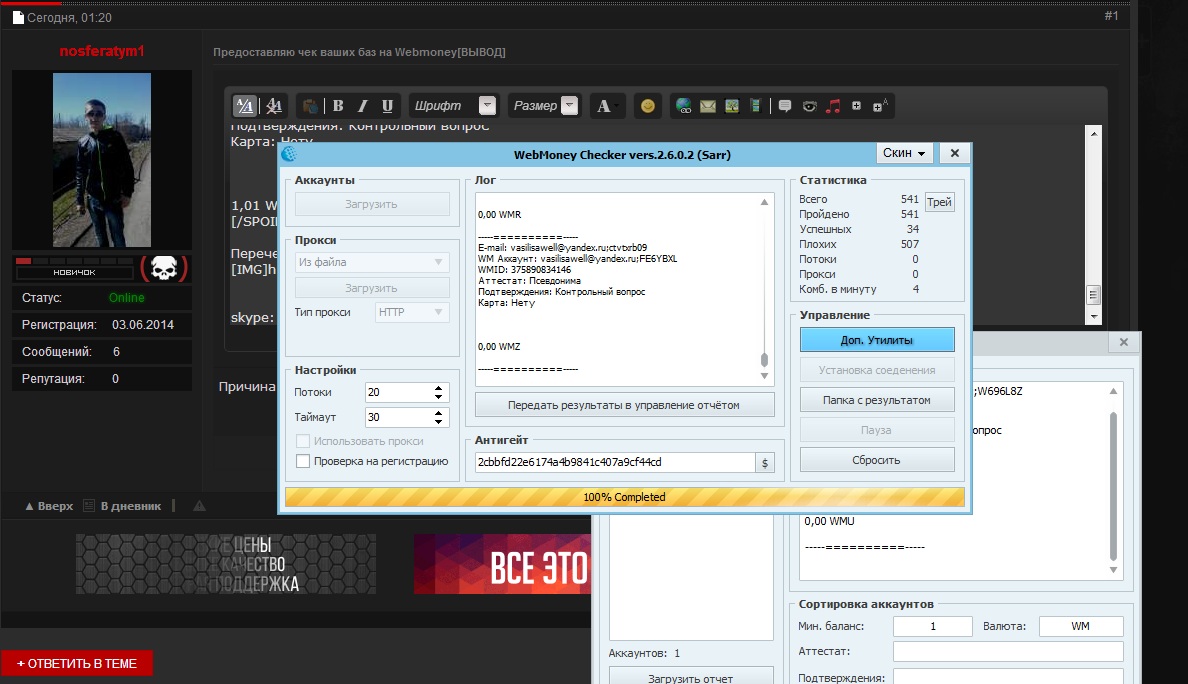Click the Антигейт key input field

click(614, 462)
